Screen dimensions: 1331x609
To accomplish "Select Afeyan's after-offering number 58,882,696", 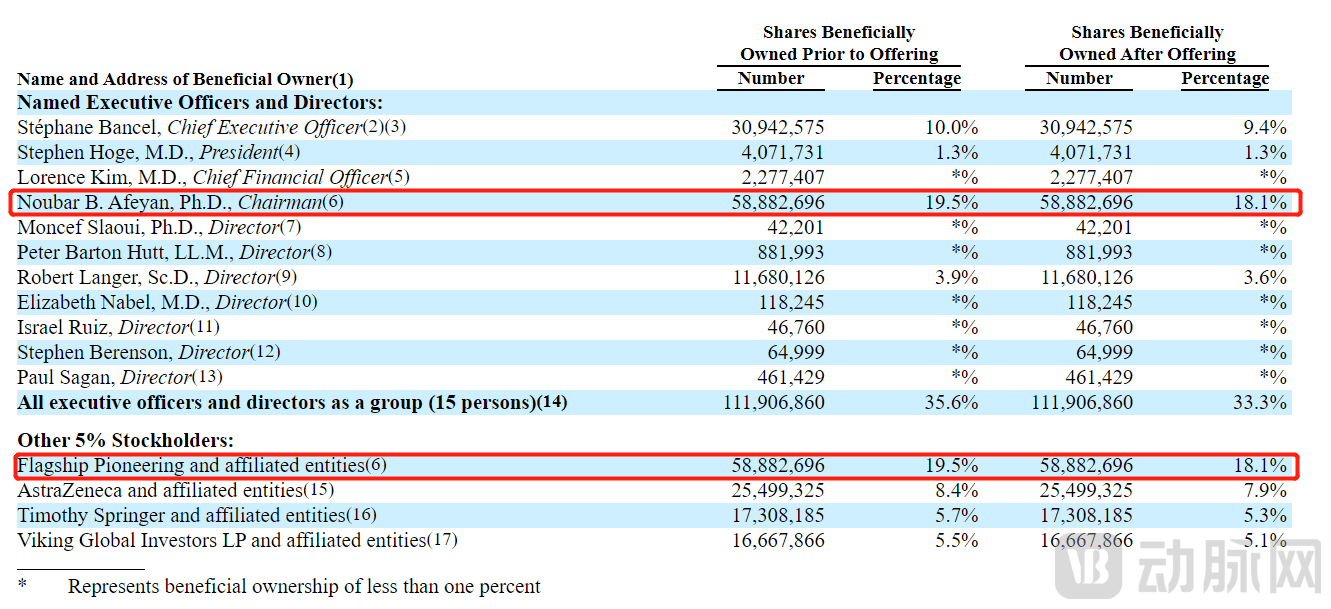I will (1086, 202).
